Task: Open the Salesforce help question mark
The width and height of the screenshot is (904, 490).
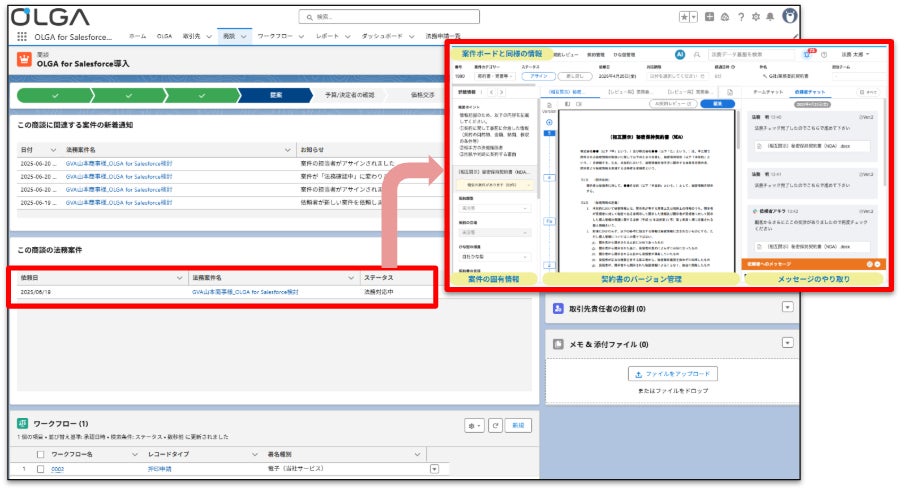Action: point(741,17)
